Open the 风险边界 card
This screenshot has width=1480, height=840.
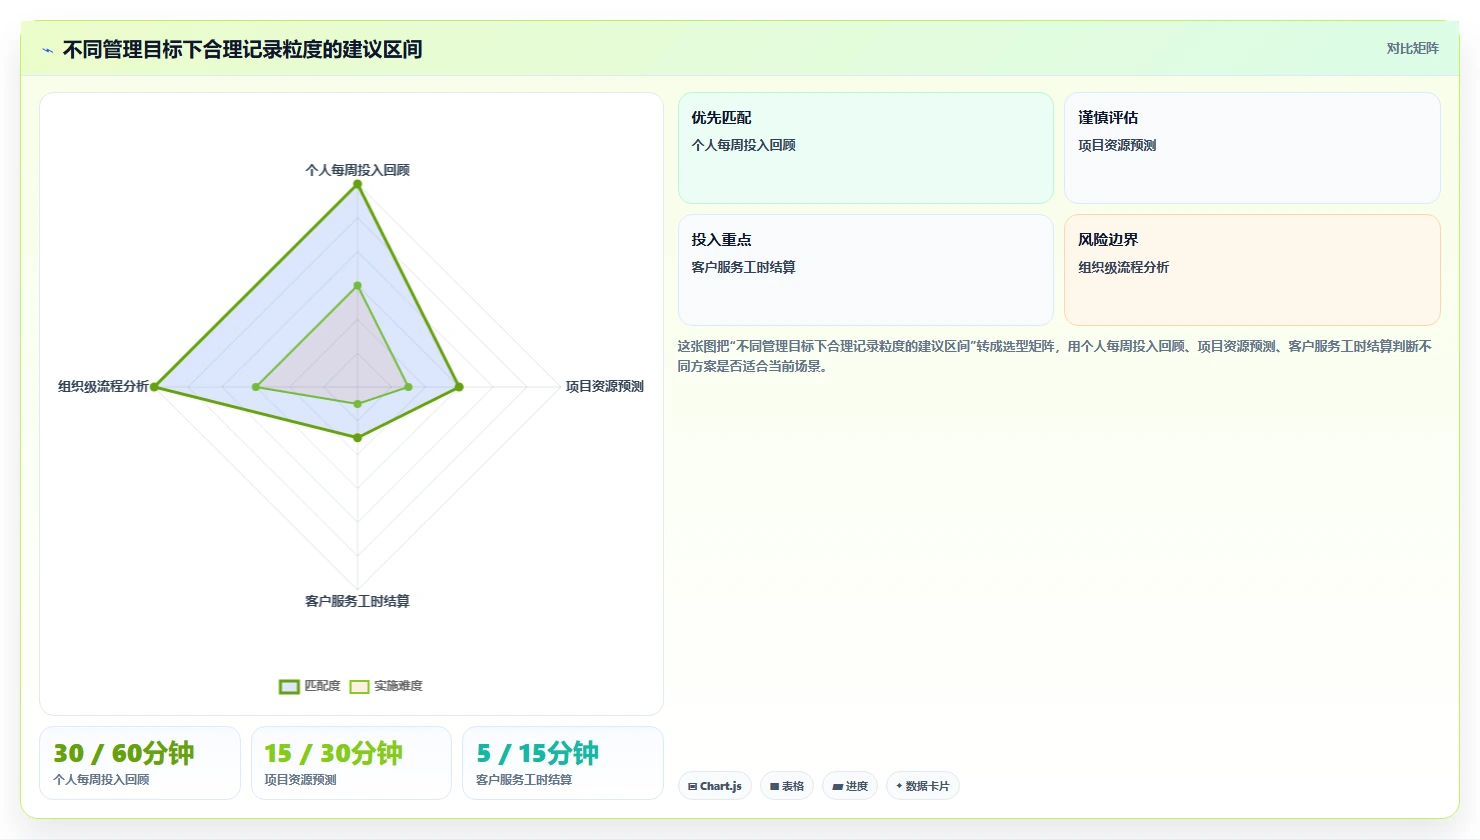tap(1252, 270)
